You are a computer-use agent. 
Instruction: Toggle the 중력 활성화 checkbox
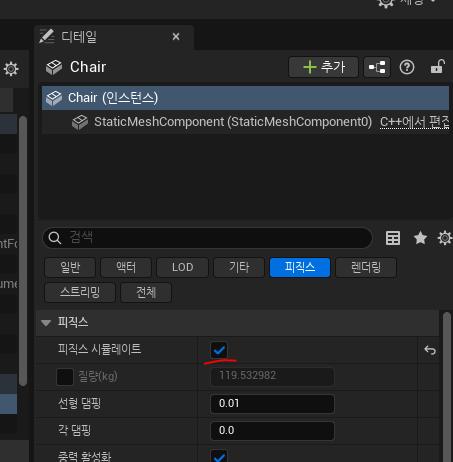pyautogui.click(x=219, y=456)
